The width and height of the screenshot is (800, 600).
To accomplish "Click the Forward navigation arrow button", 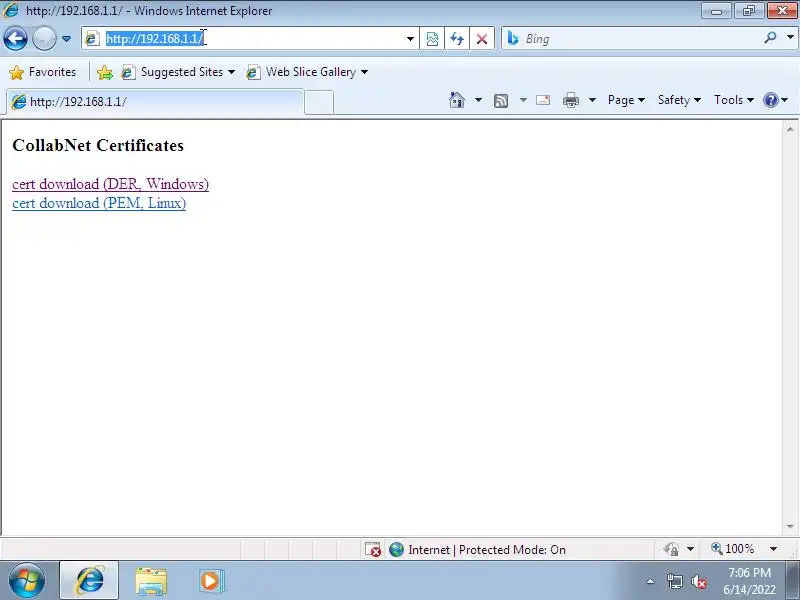I will (x=44, y=38).
